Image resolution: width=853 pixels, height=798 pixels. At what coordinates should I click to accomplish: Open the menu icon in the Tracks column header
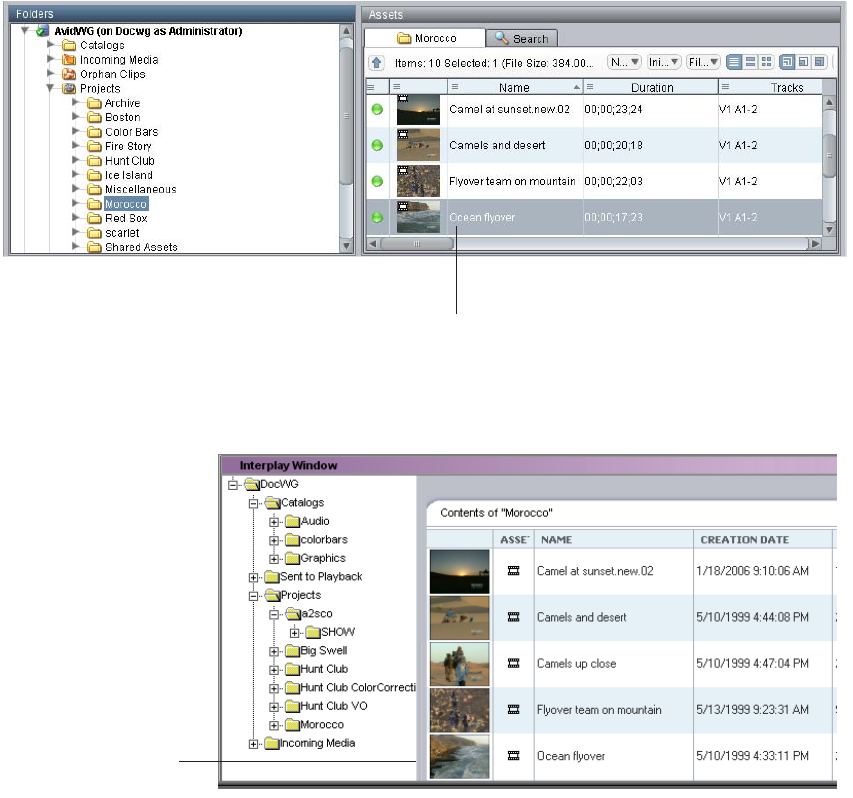[x=725, y=86]
